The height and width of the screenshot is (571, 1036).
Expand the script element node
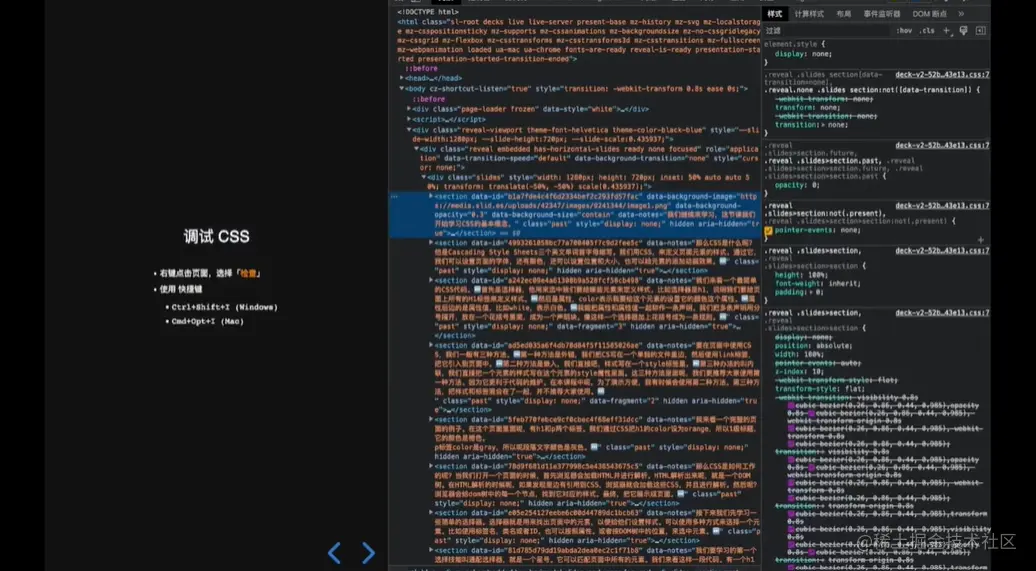[409, 120]
